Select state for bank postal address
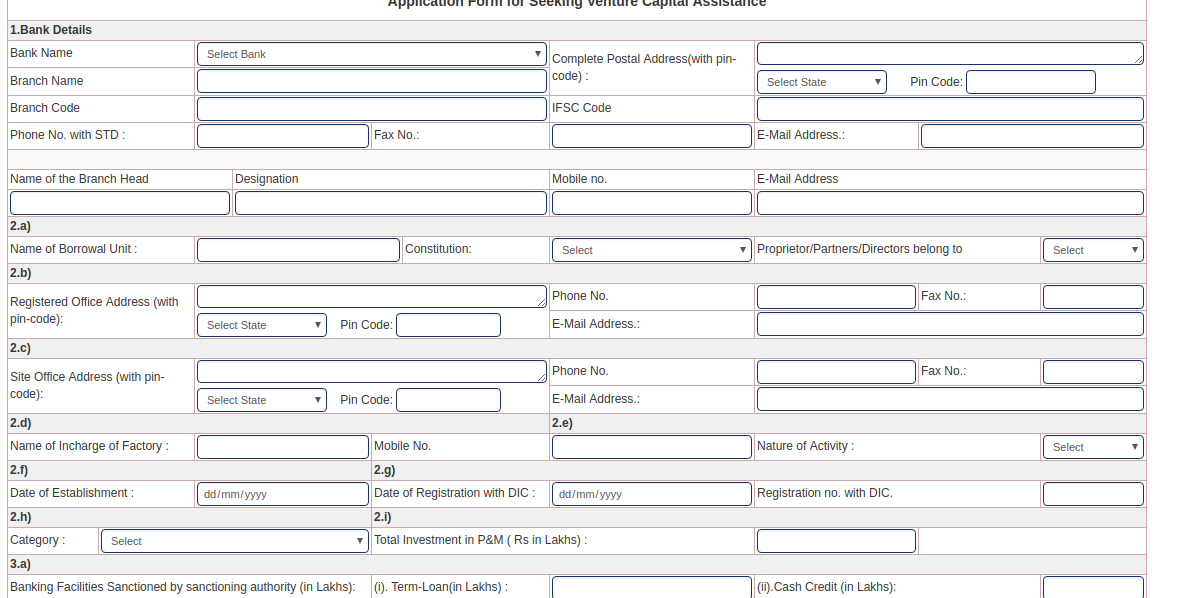This screenshot has width=1195, height=598. point(821,82)
